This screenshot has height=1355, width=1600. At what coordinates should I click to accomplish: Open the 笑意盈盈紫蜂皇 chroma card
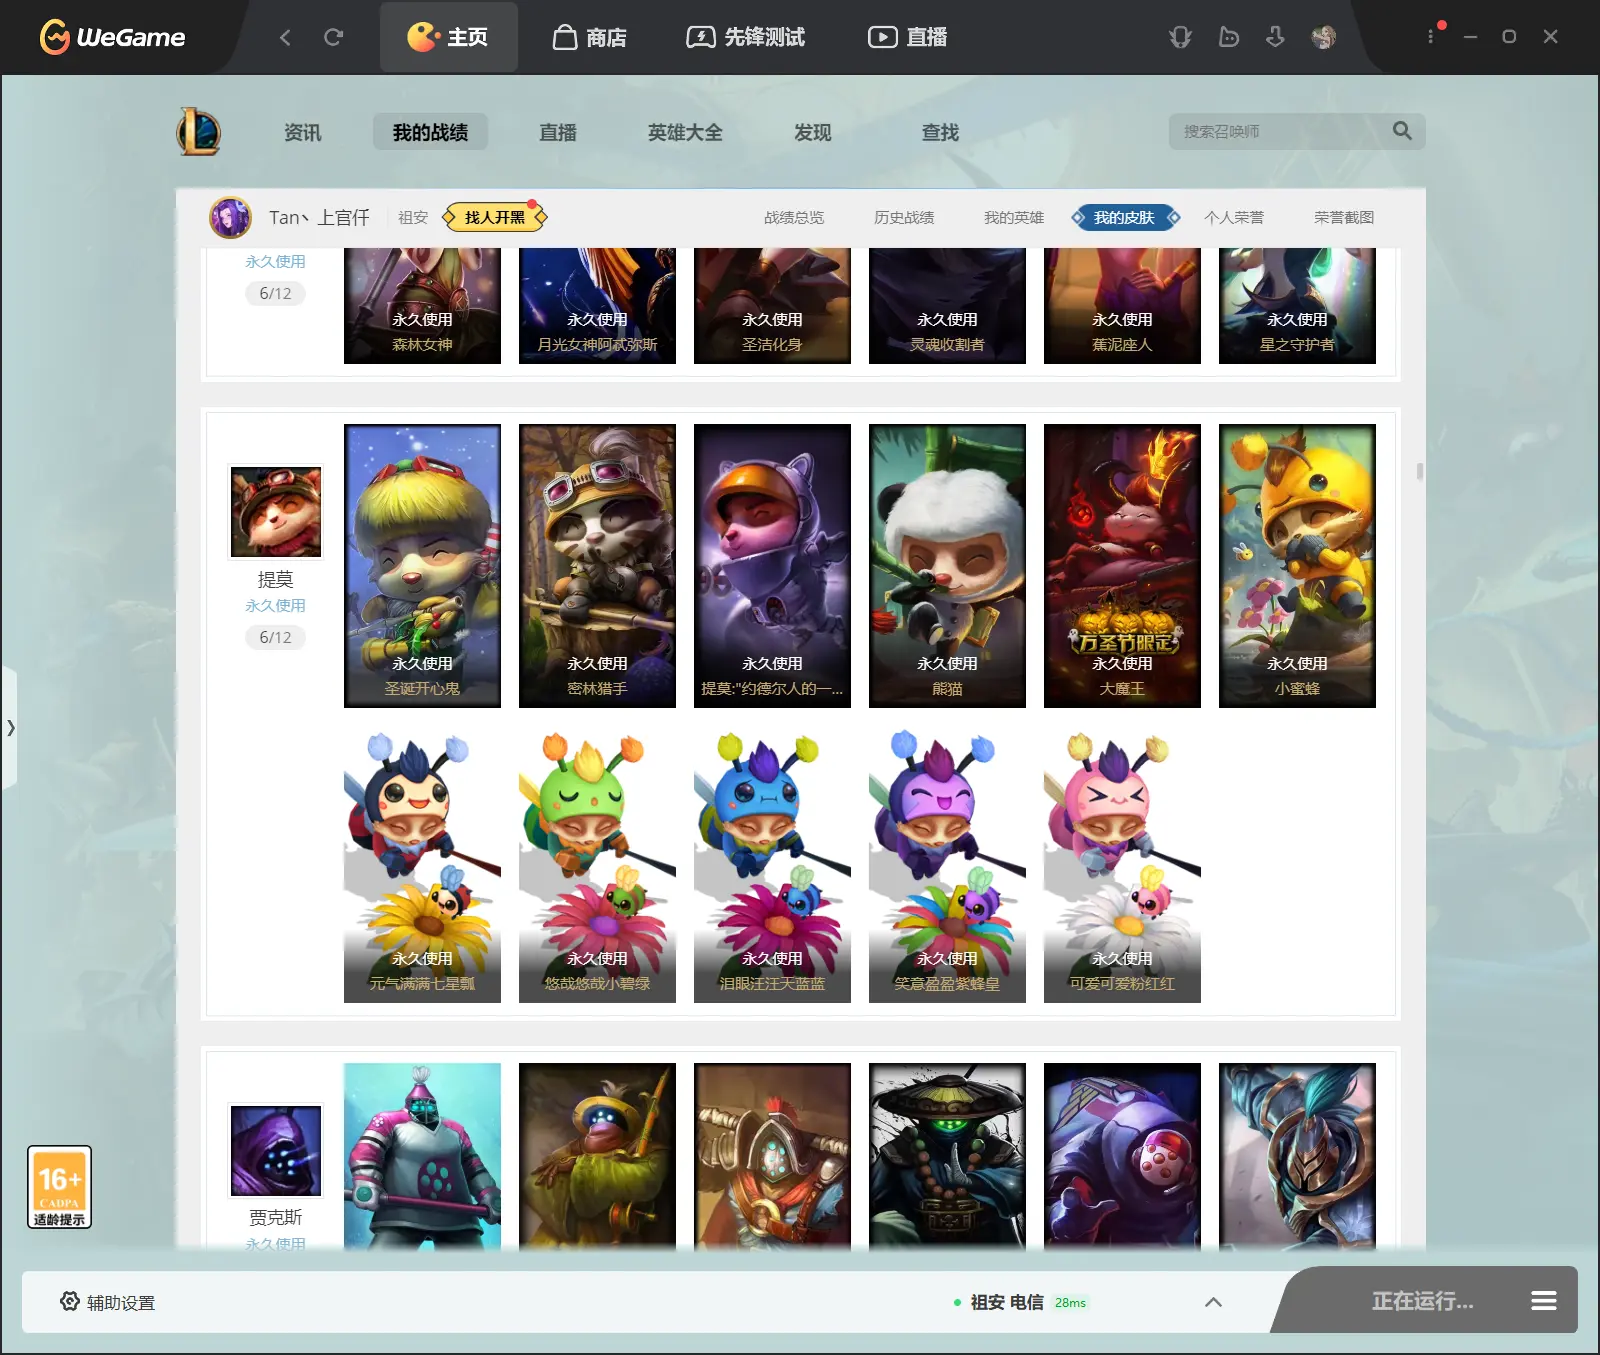pyautogui.click(x=947, y=866)
